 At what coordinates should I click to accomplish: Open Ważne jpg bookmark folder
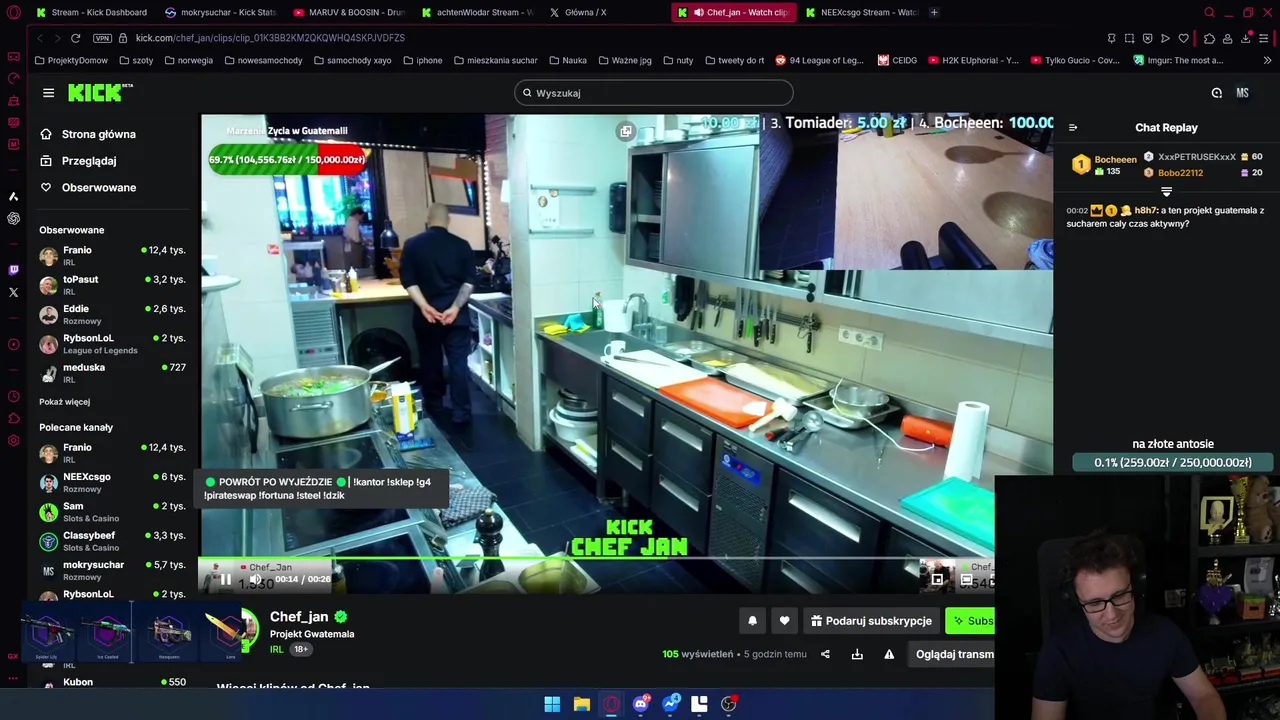coord(624,60)
